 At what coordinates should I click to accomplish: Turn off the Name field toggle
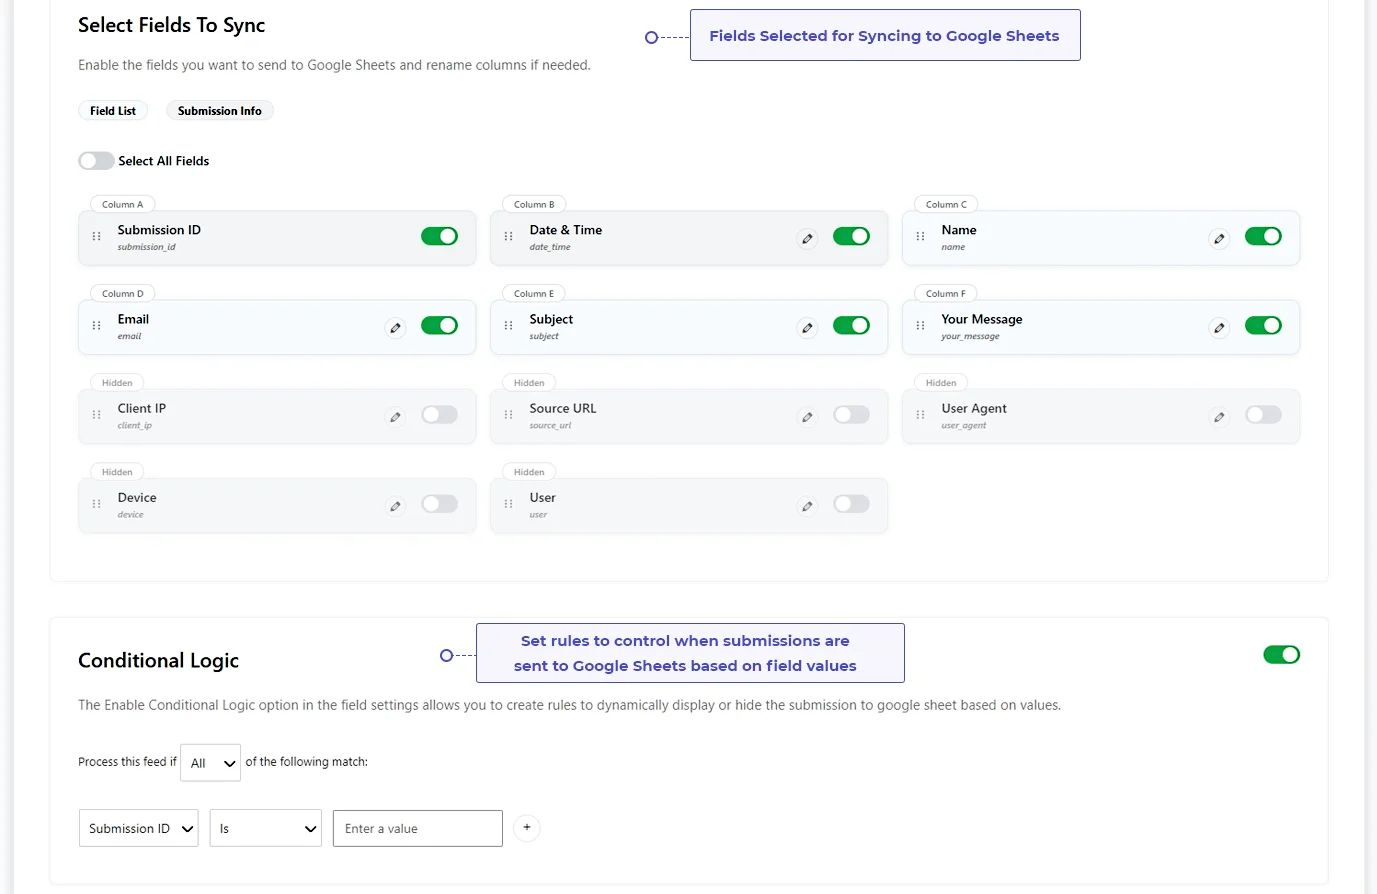pyautogui.click(x=1263, y=236)
